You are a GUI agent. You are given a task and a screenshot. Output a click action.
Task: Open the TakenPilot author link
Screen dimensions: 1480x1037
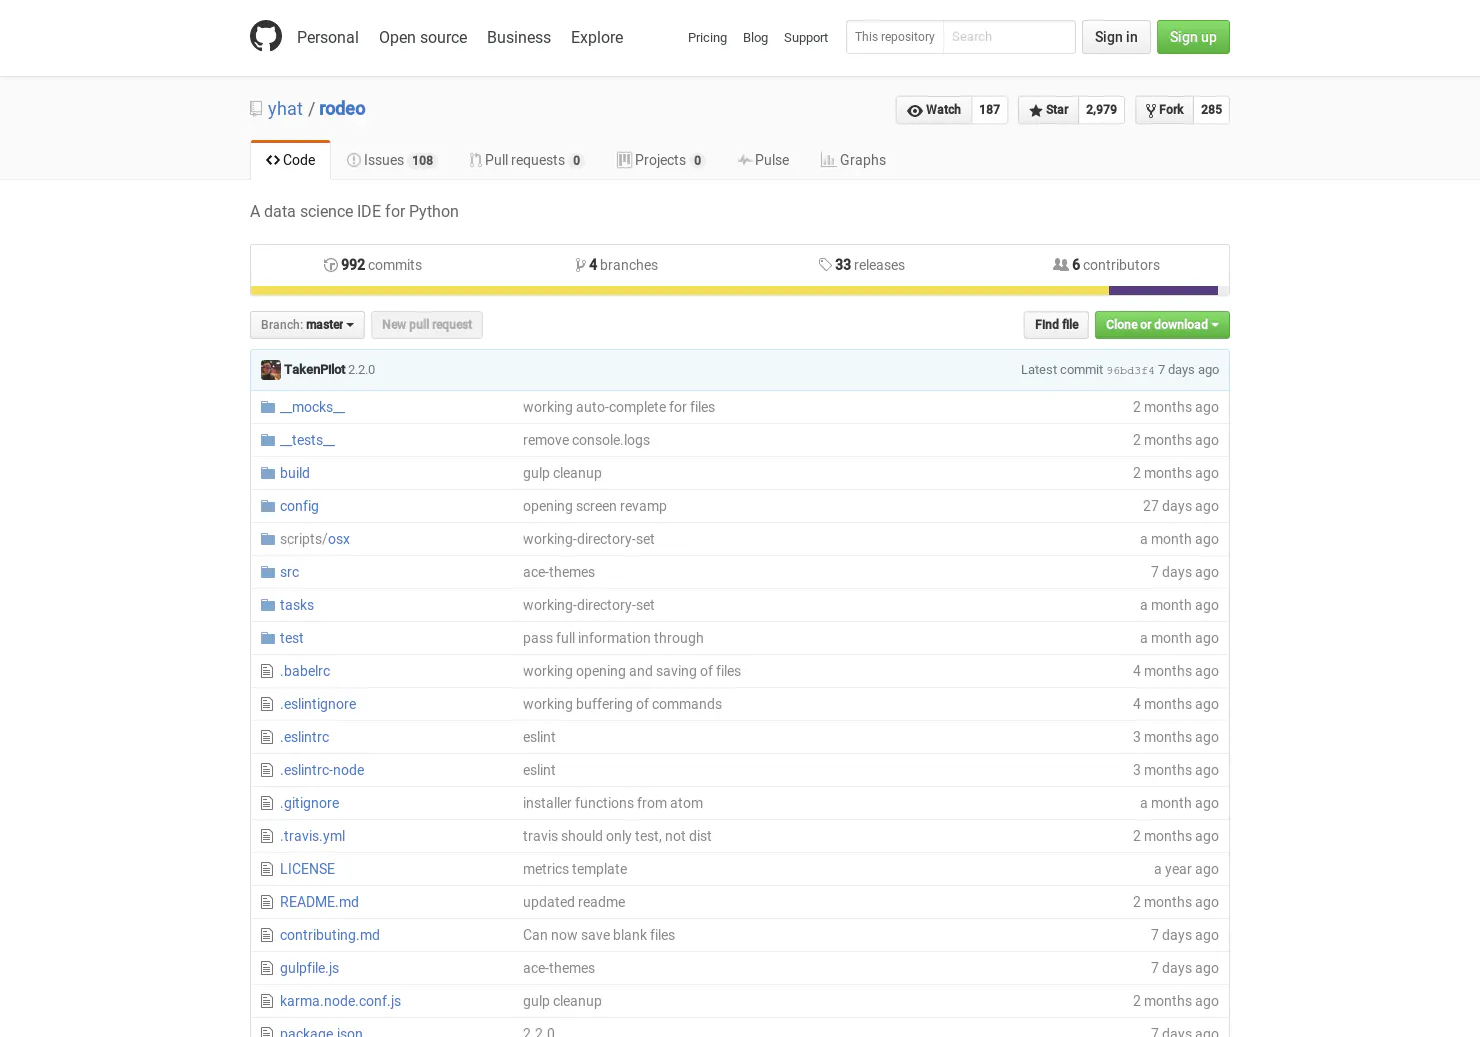click(314, 370)
